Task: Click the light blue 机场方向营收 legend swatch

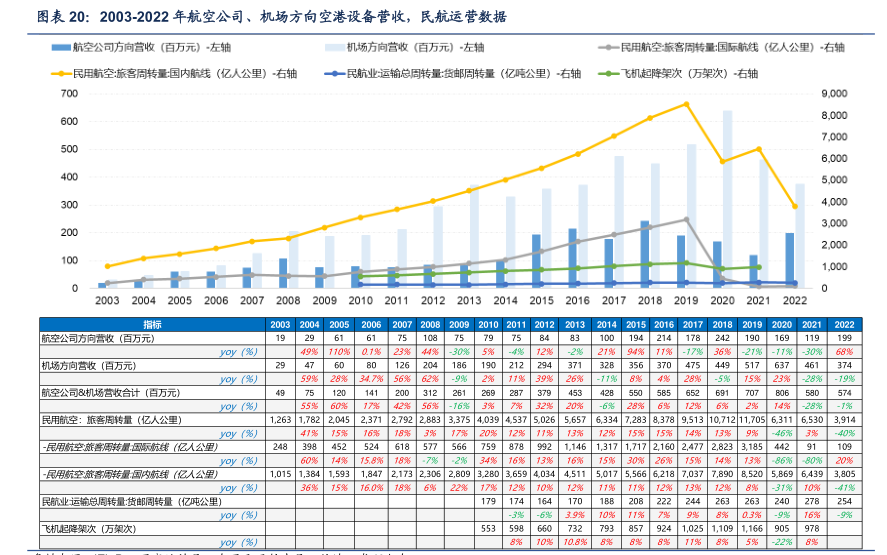Action: click(333, 47)
